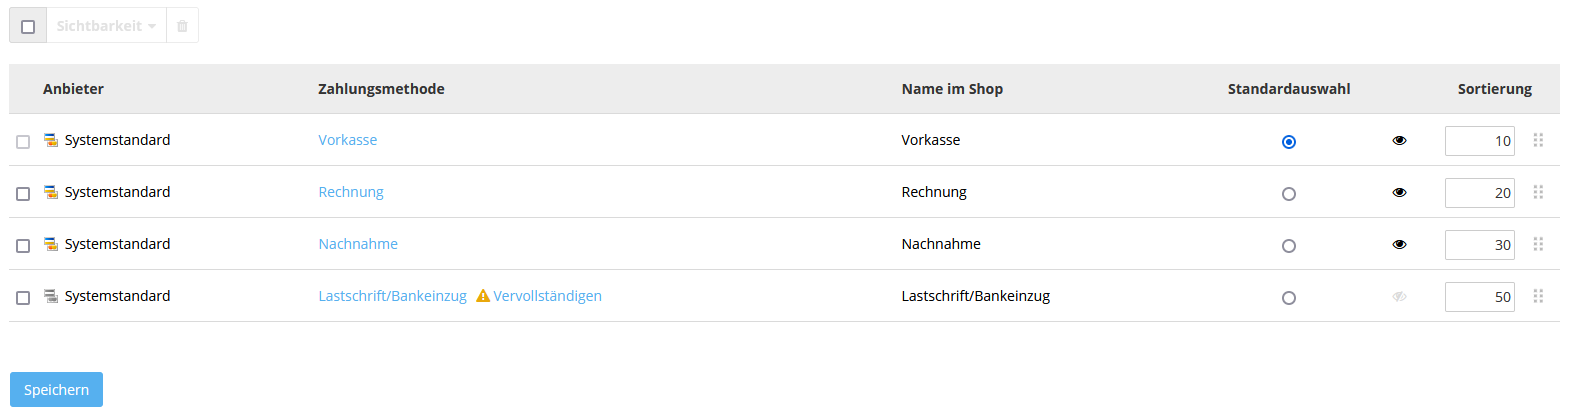This screenshot has width=1577, height=416.
Task: Open the Vorkasse payment method link
Action: click(x=348, y=140)
